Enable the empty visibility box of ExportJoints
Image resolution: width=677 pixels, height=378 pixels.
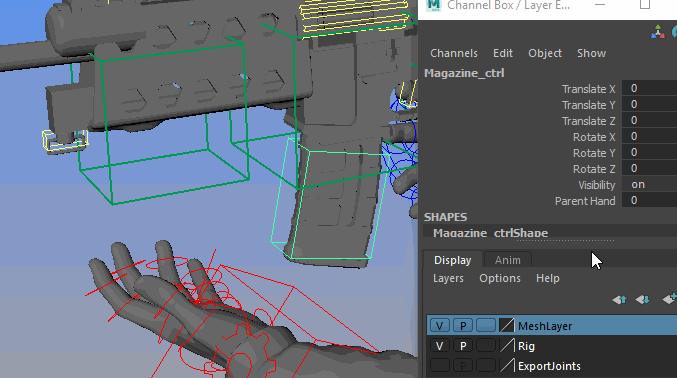[x=440, y=365]
